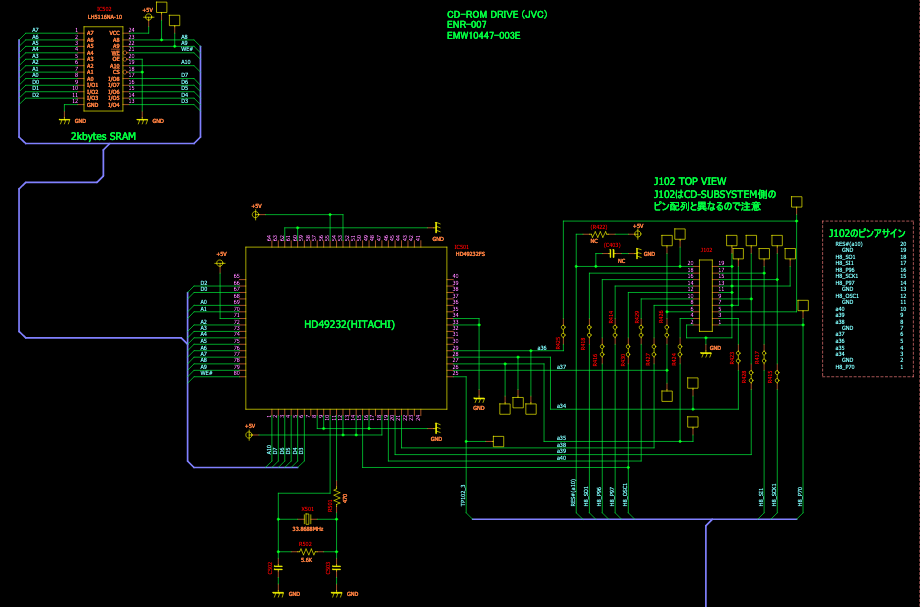Select the 5.6K resistor R502
This screenshot has width=920, height=607.
[x=307, y=552]
